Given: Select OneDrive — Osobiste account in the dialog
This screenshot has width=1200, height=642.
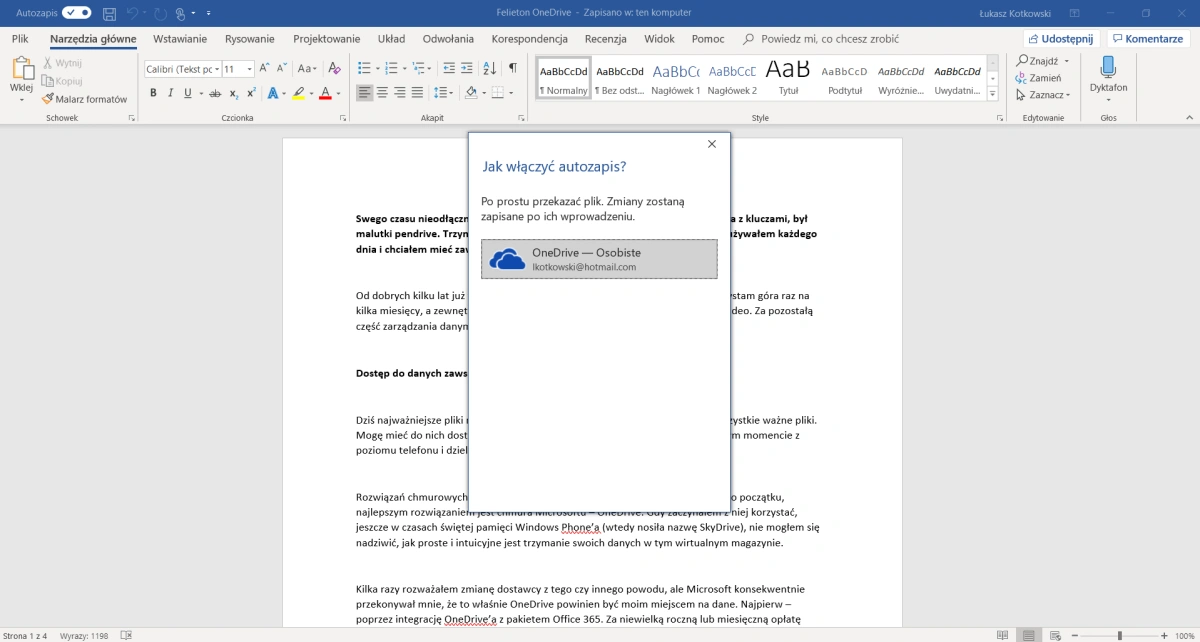Looking at the screenshot, I should click(x=599, y=259).
